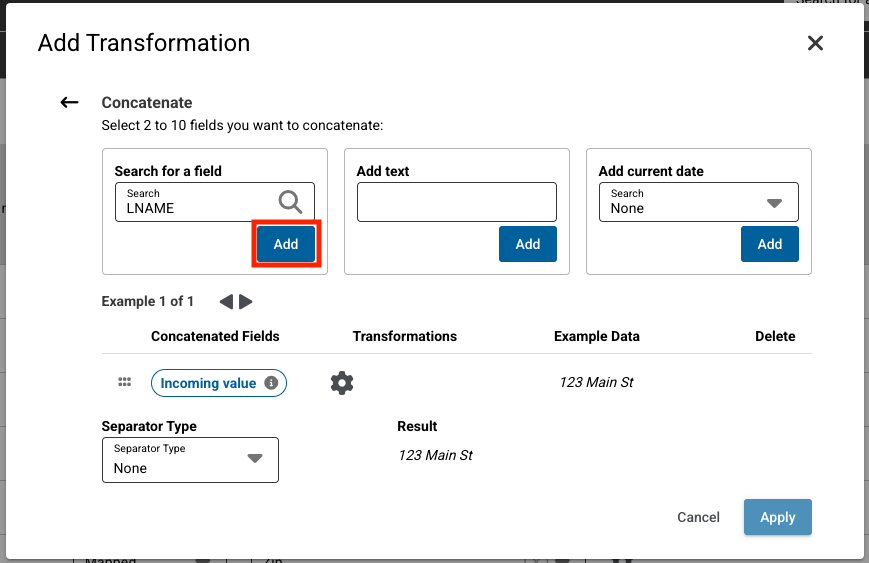Viewport: 869px width, 563px height.
Task: Apply the concatenate transformation
Action: [x=778, y=517]
